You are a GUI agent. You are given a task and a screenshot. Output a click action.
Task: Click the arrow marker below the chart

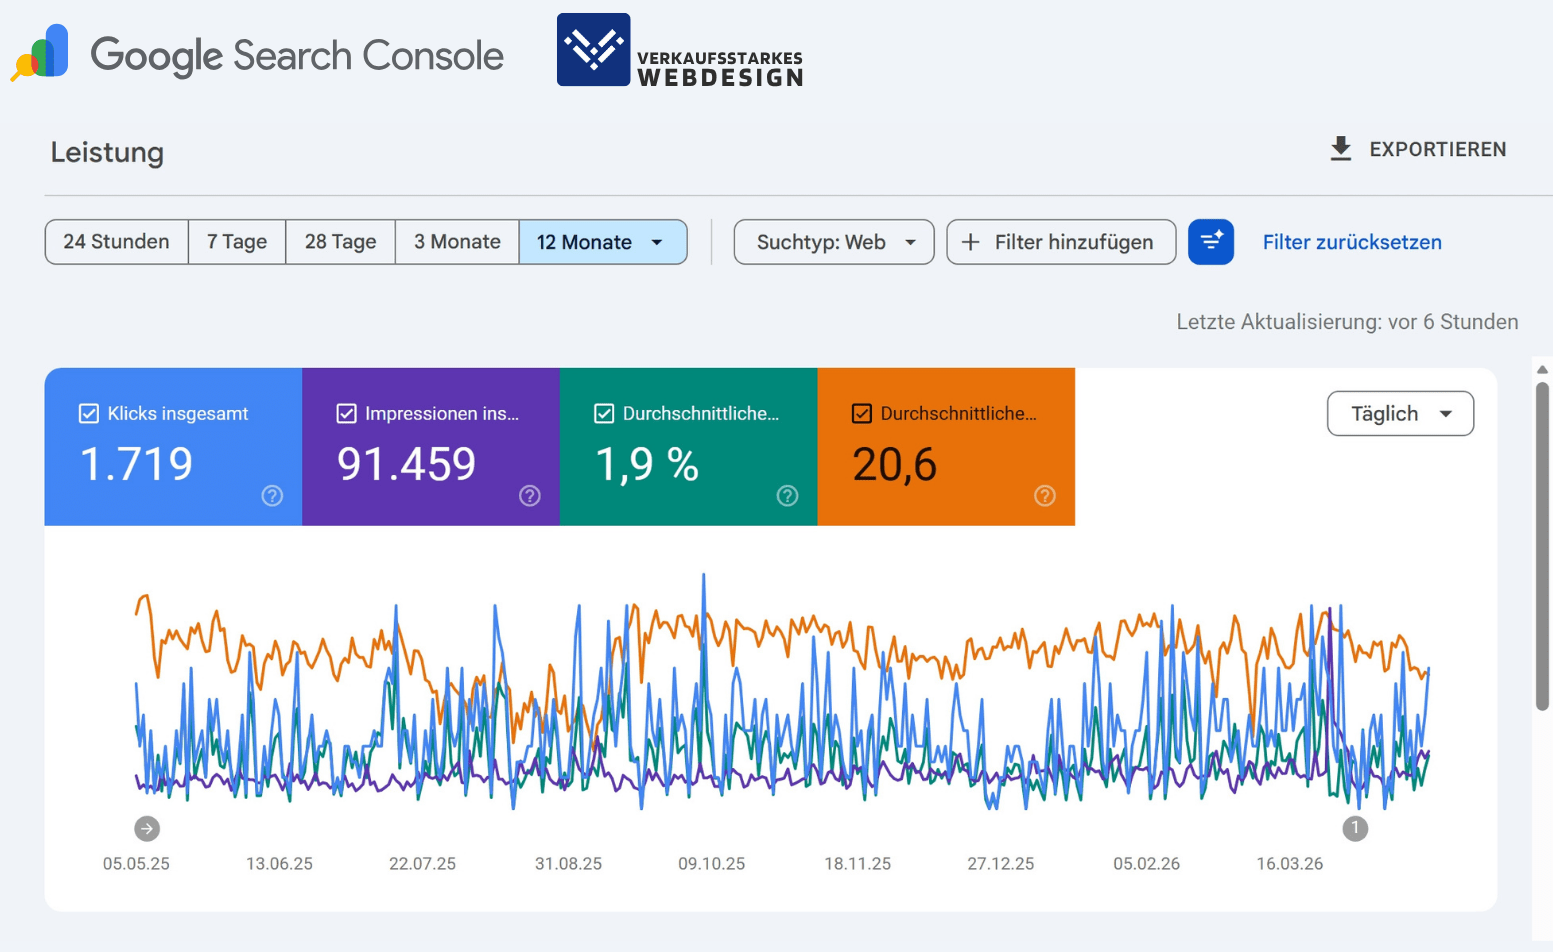pyautogui.click(x=147, y=828)
